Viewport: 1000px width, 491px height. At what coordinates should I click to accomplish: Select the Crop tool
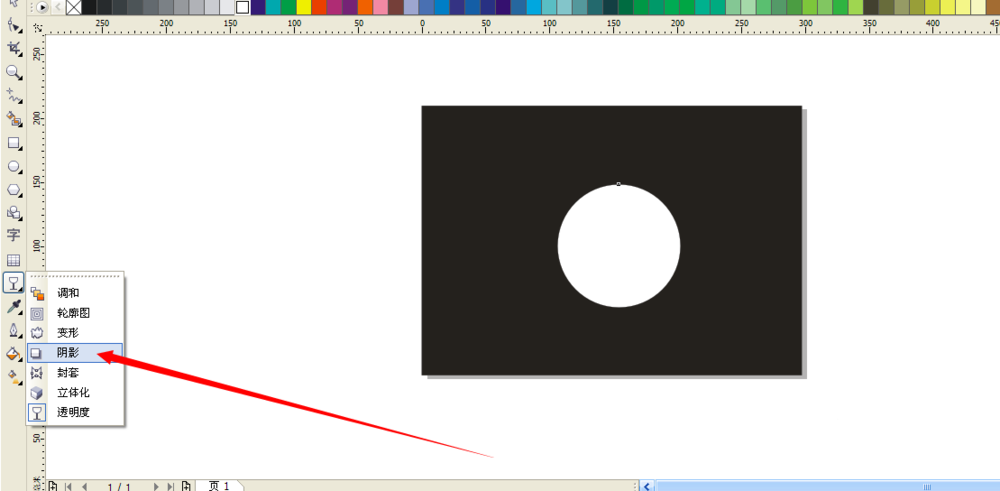pyautogui.click(x=13, y=49)
